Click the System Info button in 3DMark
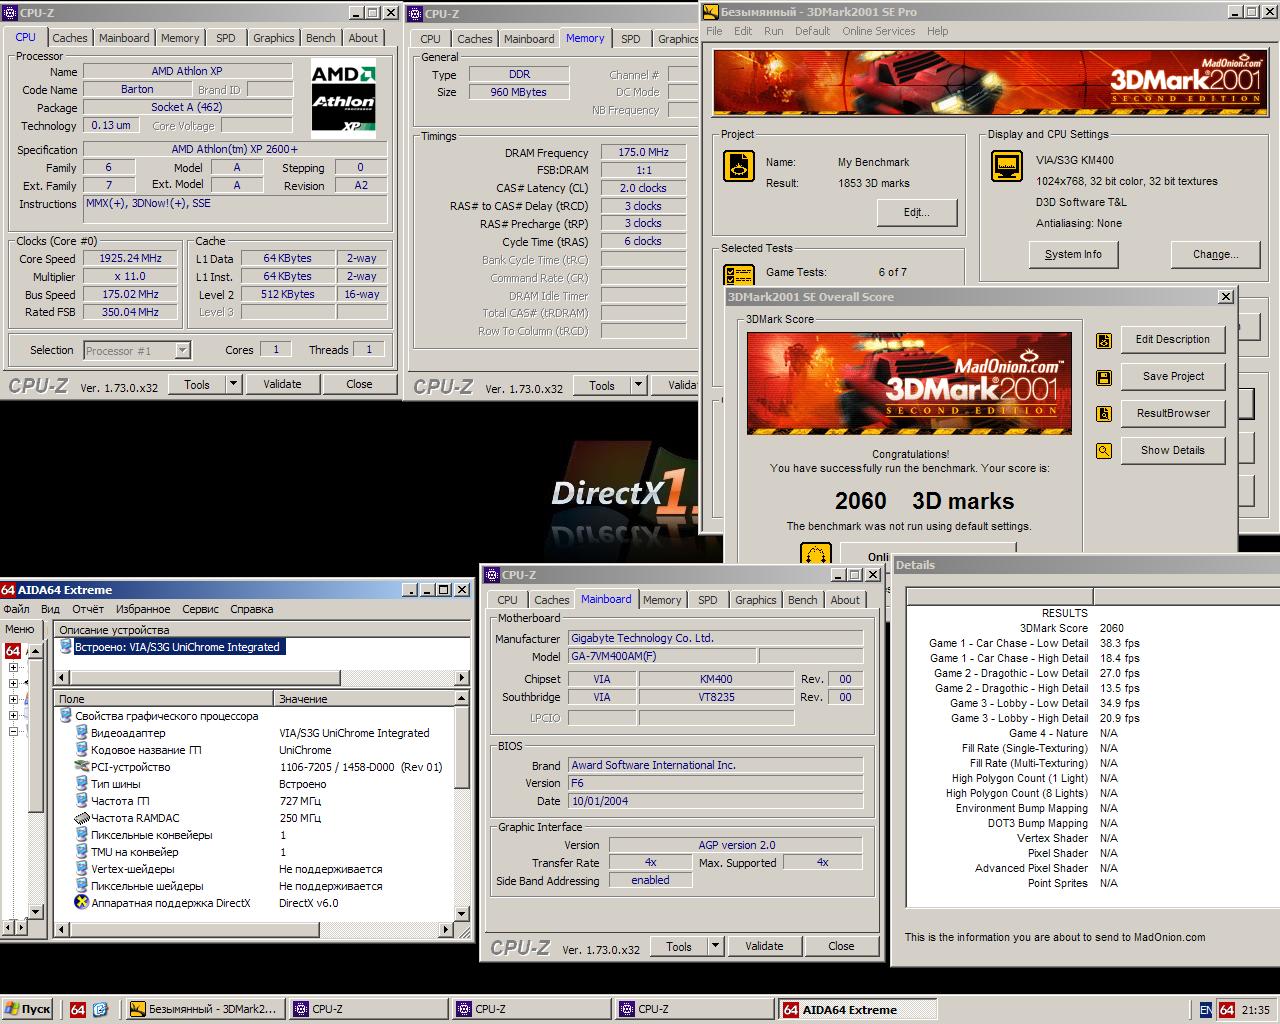1280x1024 pixels. [x=1073, y=254]
